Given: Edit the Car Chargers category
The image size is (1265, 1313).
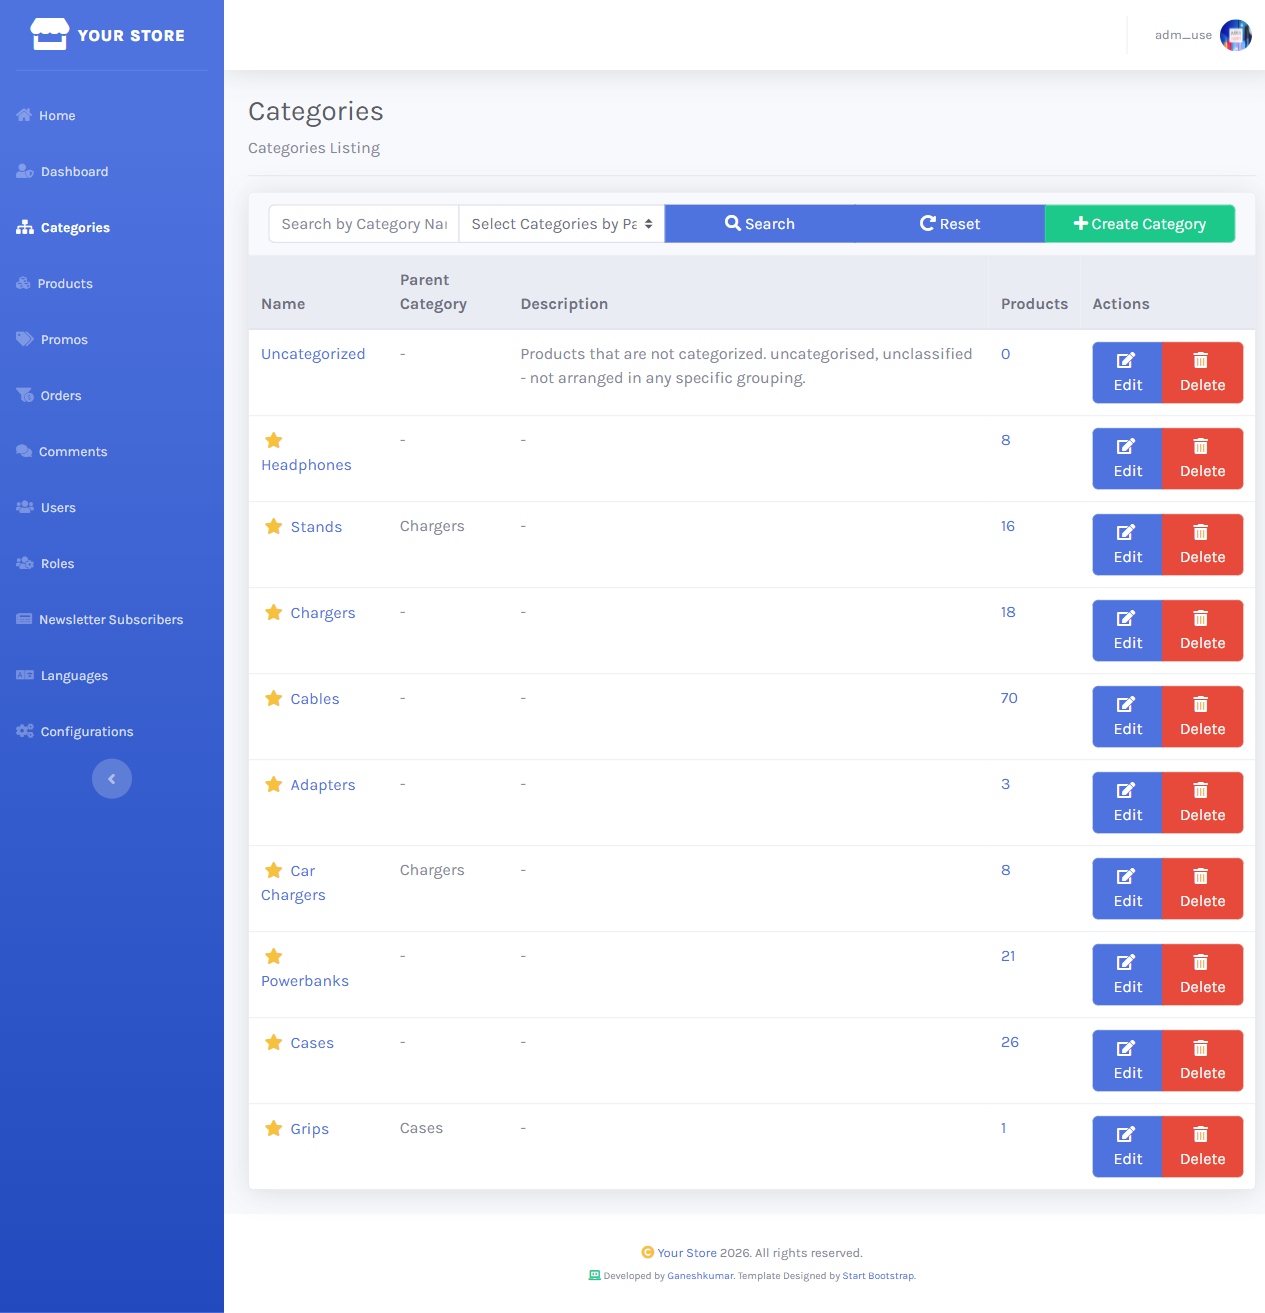Looking at the screenshot, I should (x=1127, y=889).
